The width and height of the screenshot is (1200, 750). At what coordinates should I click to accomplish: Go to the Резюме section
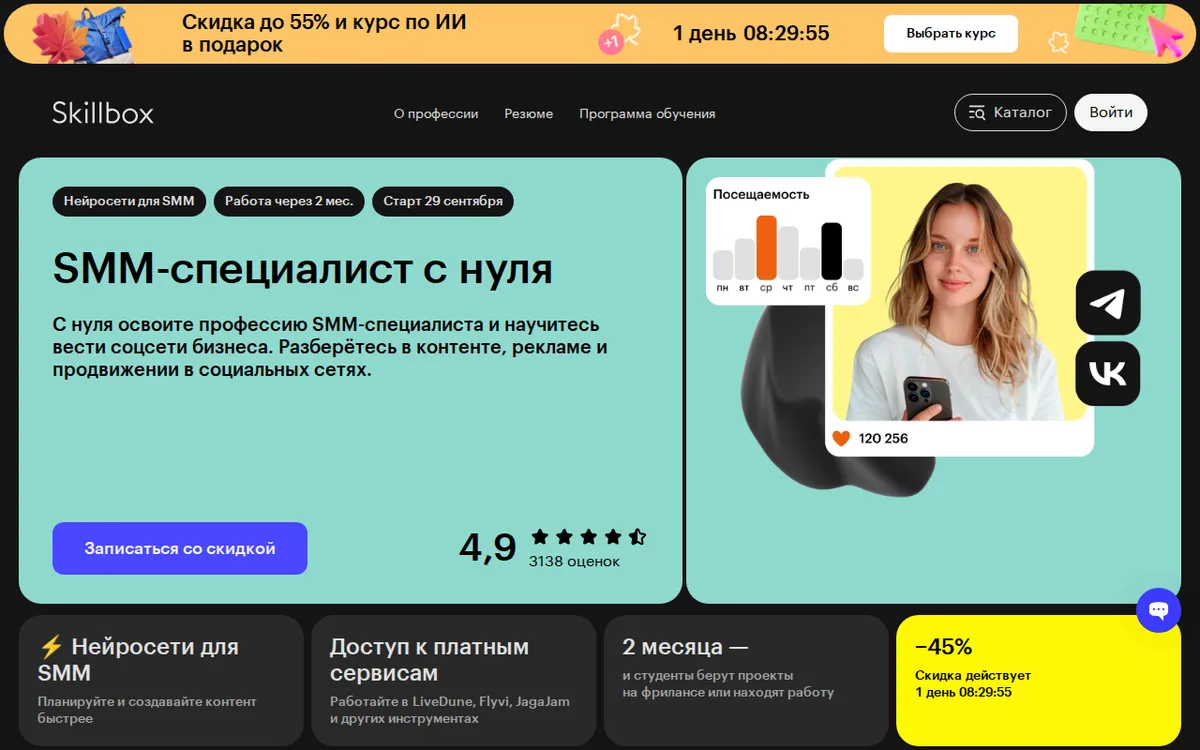529,114
